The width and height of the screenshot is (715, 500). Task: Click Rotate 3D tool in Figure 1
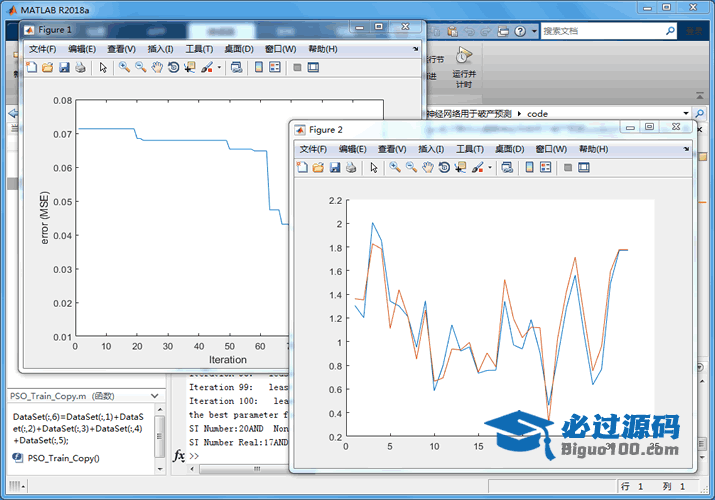point(173,68)
